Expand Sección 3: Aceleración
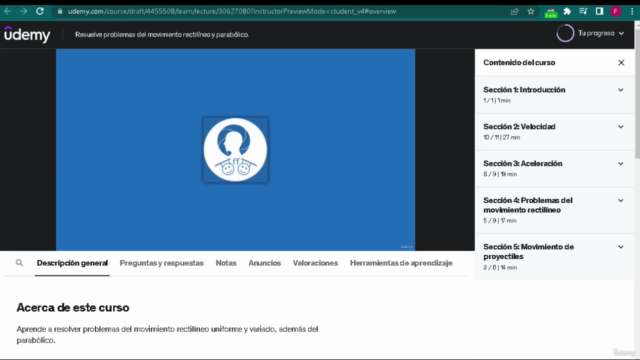The image size is (640, 360). (x=554, y=168)
